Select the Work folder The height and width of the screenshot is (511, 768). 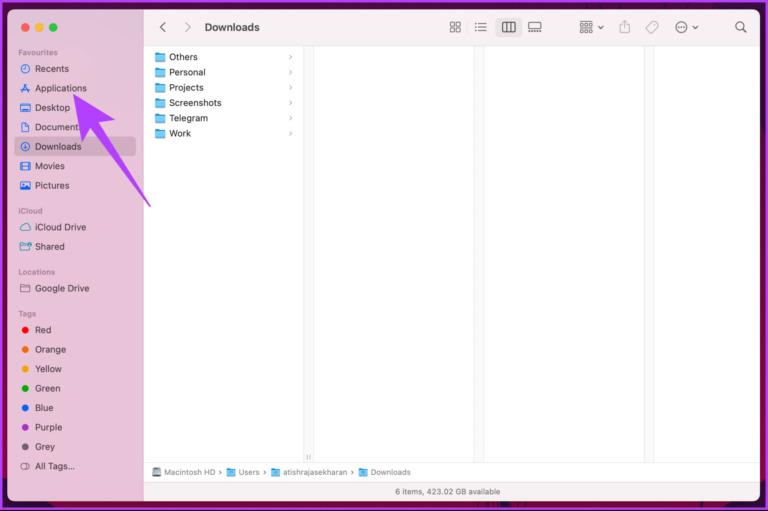pyautogui.click(x=224, y=133)
